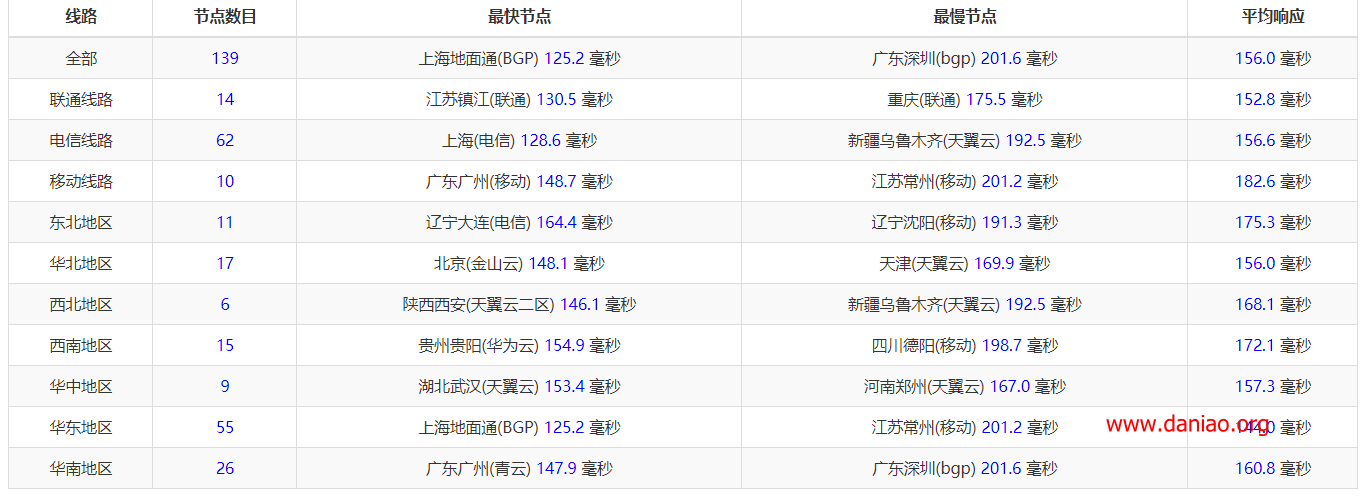
Task: Click 146.1 value for 陕西西安(天翼云二区)
Action: tap(580, 304)
